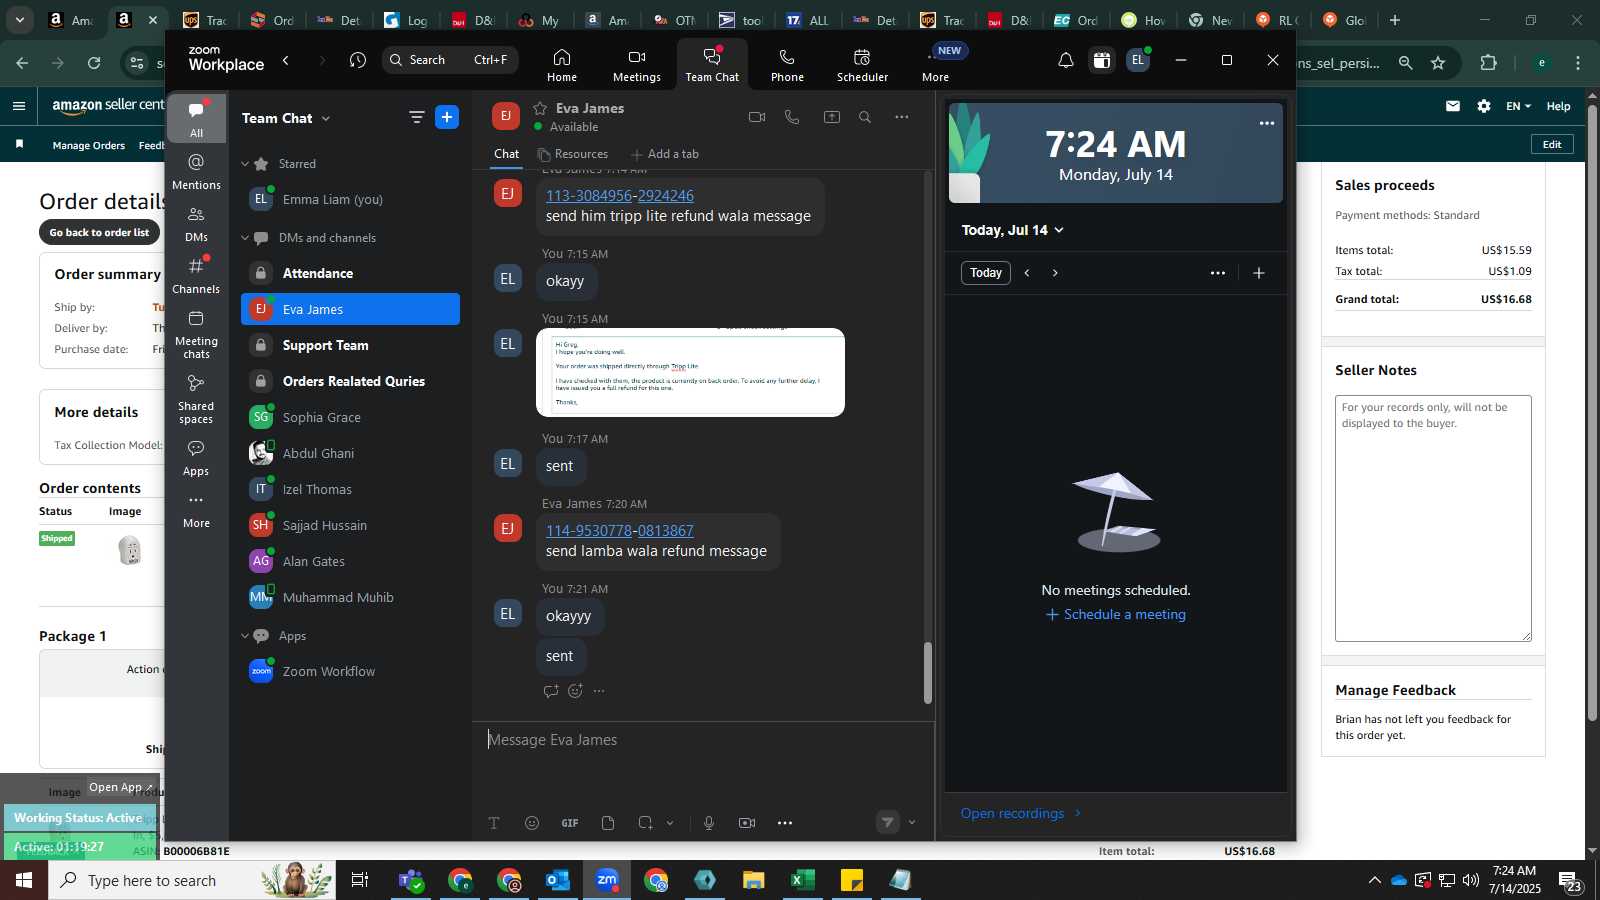Open Today, Jul 14 date dropdown
This screenshot has height=900, width=1600.
(1012, 230)
